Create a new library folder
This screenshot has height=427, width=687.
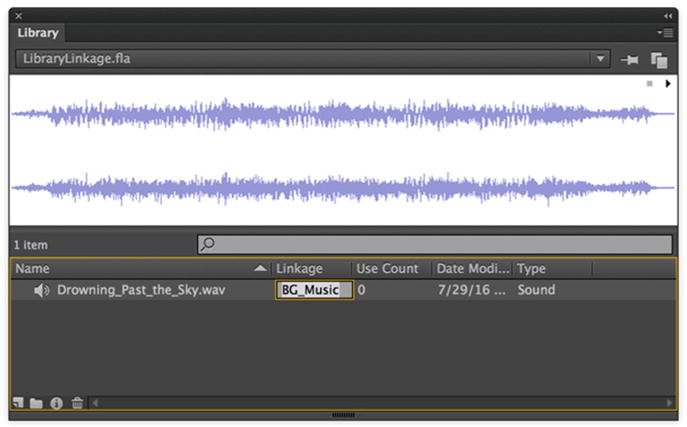click(x=36, y=403)
